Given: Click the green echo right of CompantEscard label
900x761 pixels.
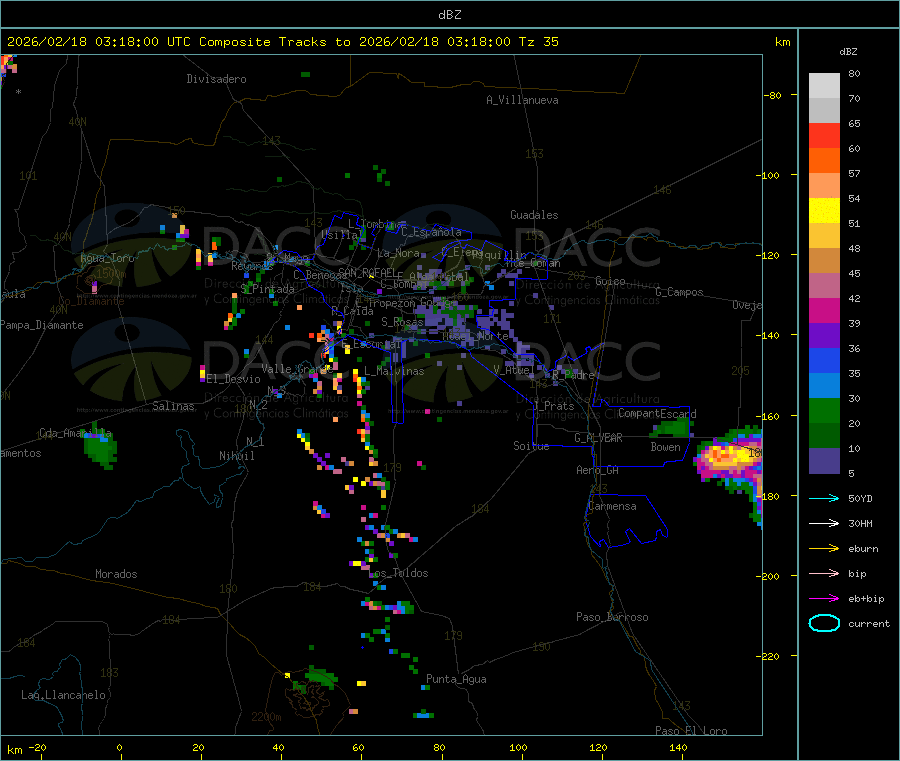Looking at the screenshot, I should click(x=673, y=428).
